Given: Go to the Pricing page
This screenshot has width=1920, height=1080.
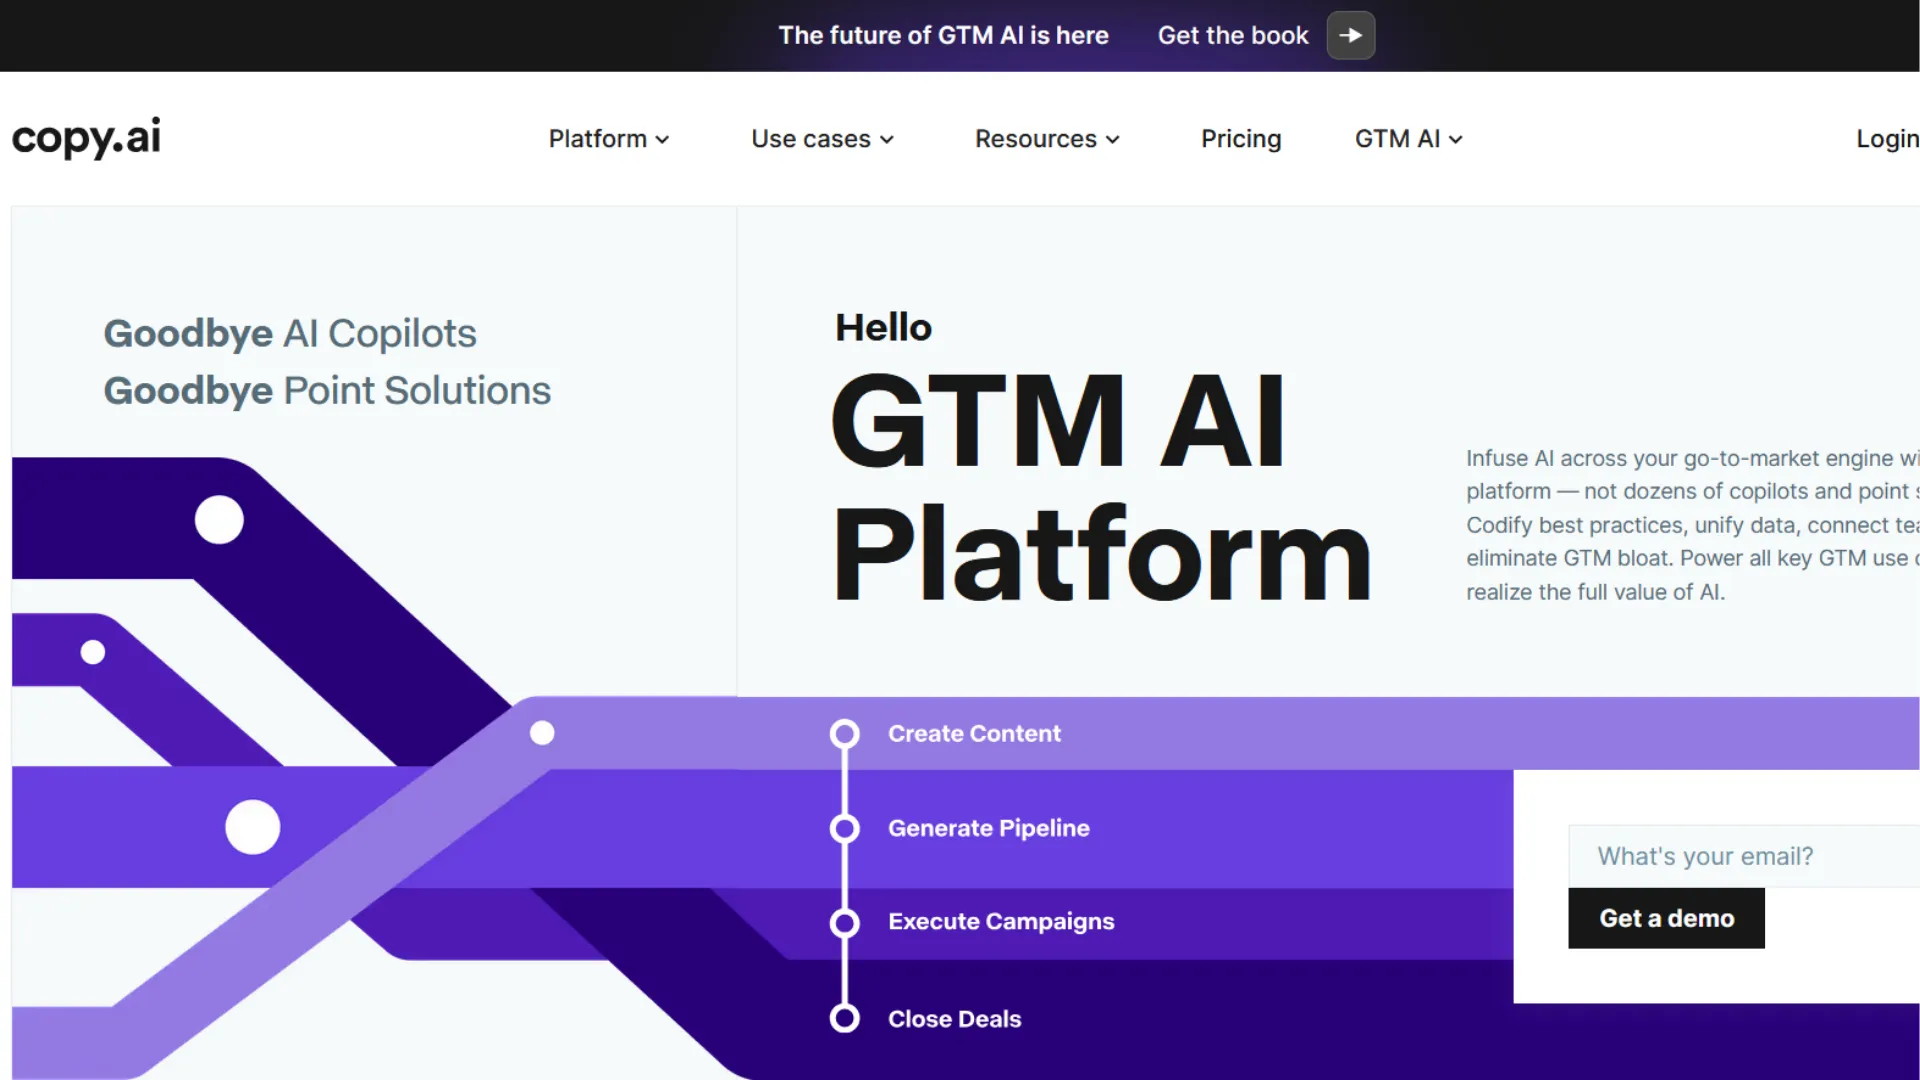Looking at the screenshot, I should (1241, 139).
